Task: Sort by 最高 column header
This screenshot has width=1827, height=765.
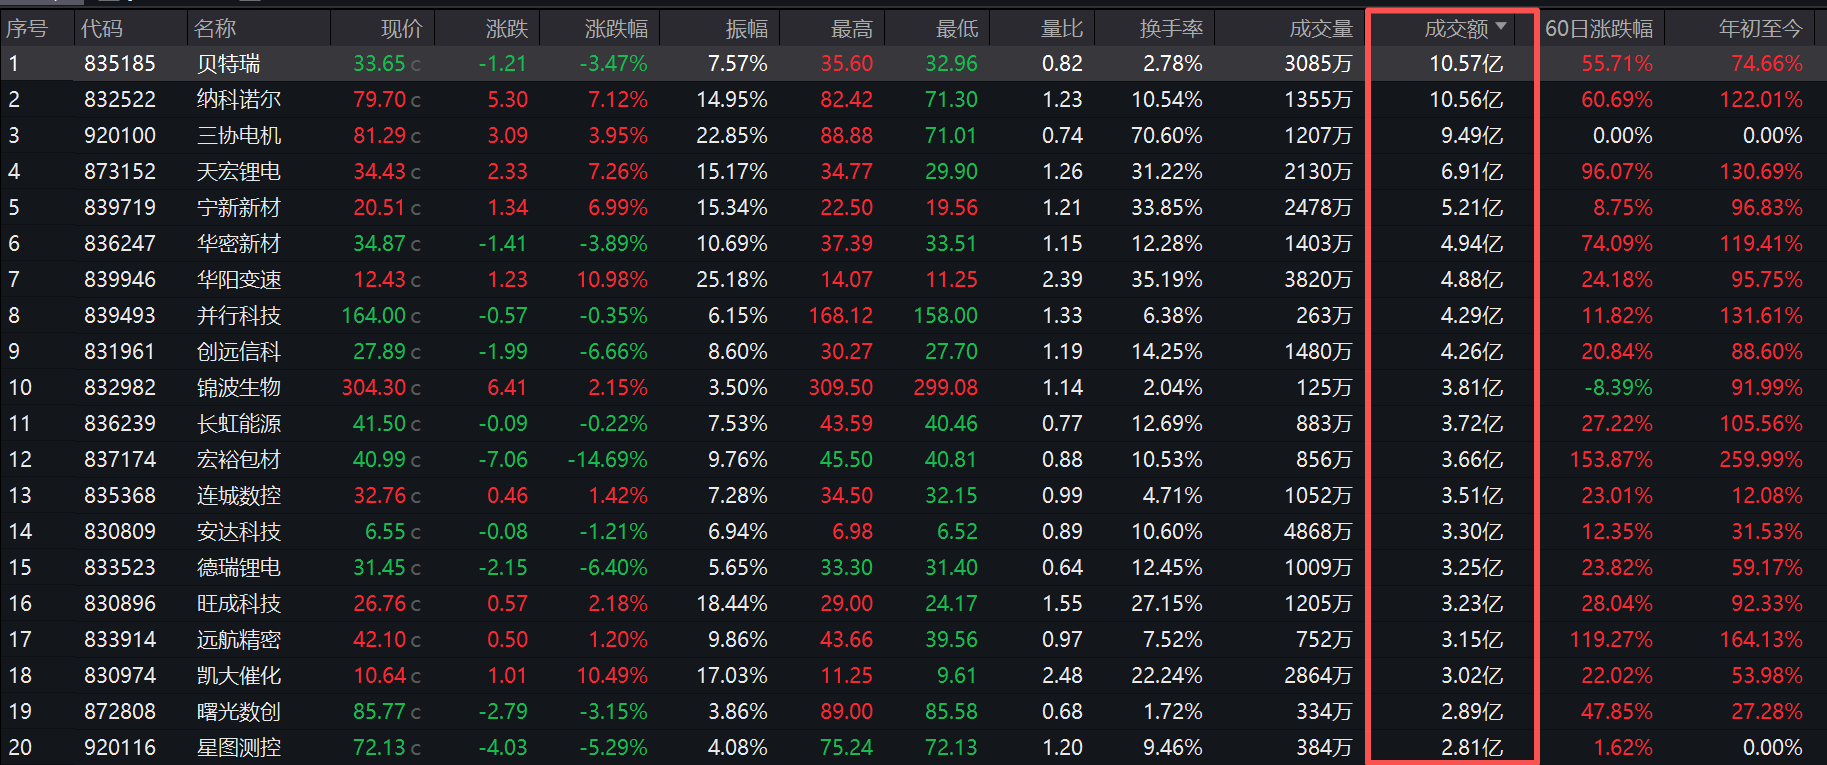Action: click(852, 29)
